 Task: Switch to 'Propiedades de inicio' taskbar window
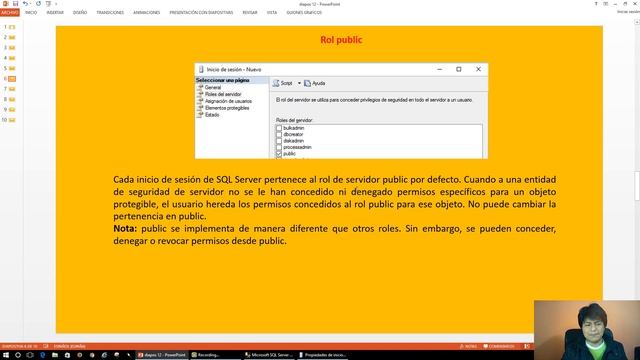coord(322,355)
